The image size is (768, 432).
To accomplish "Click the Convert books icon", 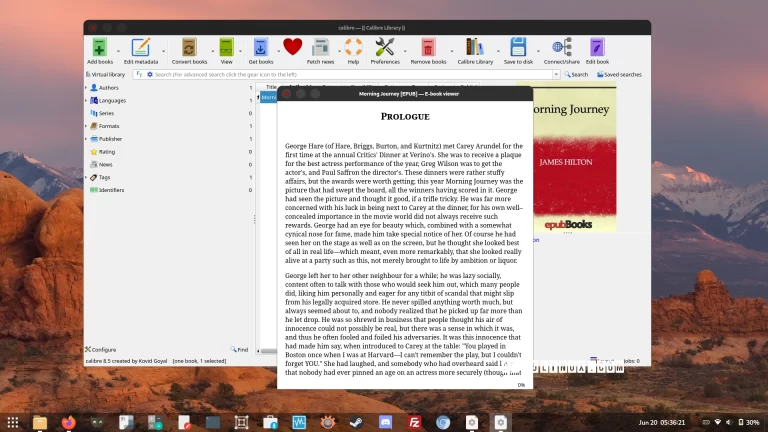I will (189, 48).
